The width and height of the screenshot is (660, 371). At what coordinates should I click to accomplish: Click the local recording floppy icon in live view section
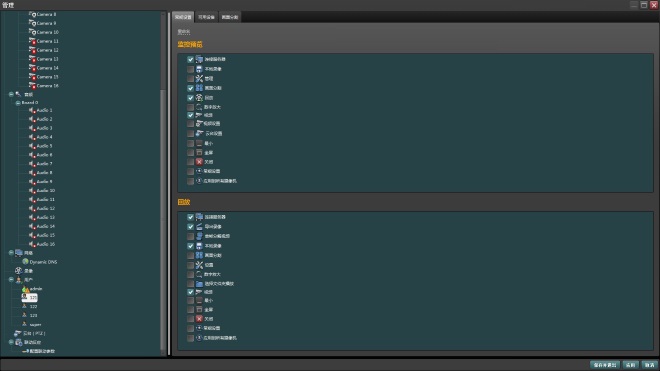point(199,69)
